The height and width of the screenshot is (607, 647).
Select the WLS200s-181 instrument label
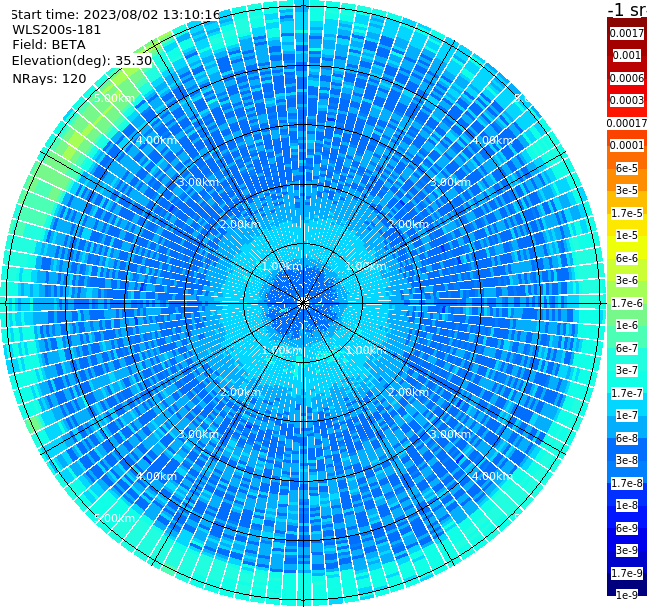pos(57,30)
